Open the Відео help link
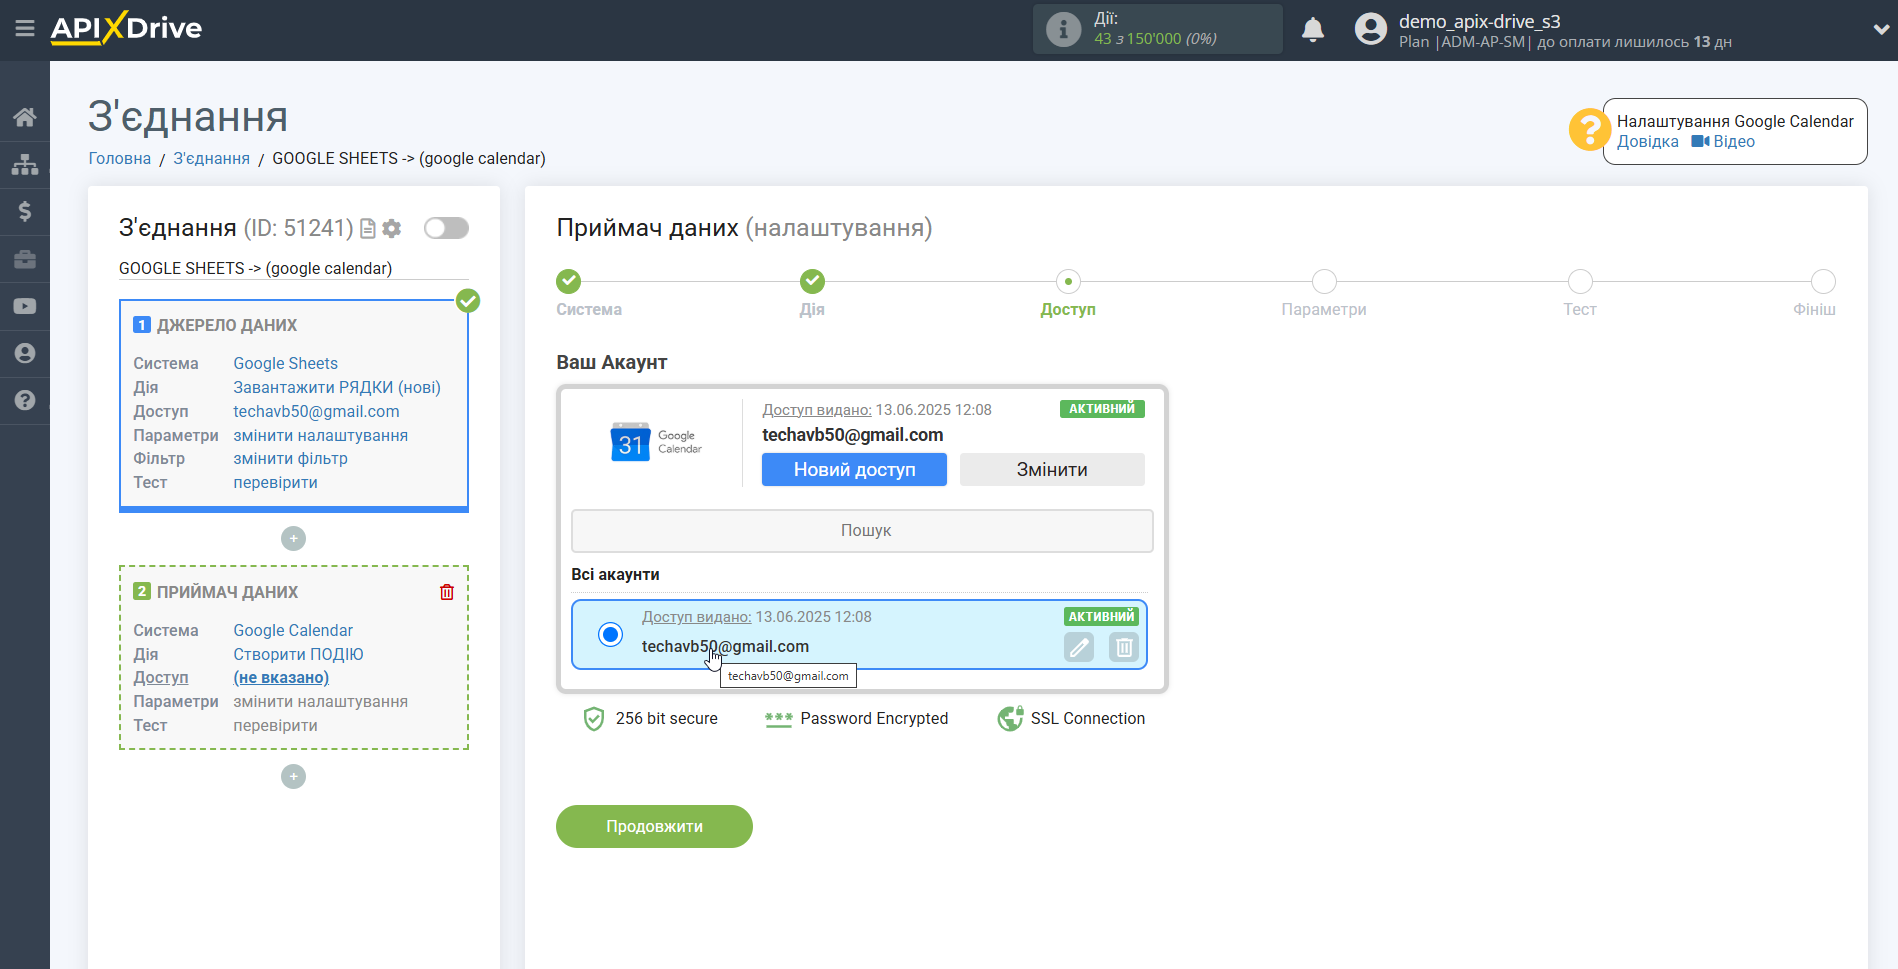 click(x=1723, y=142)
